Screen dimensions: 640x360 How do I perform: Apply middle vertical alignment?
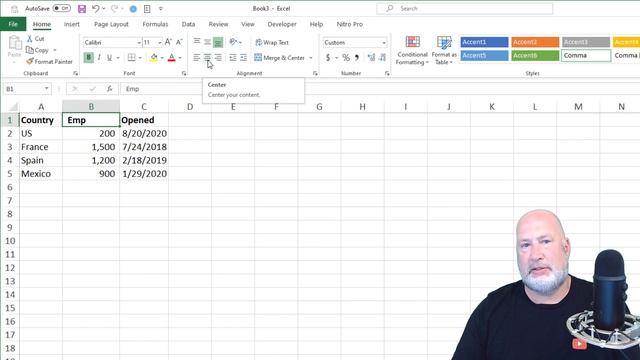click(x=207, y=42)
